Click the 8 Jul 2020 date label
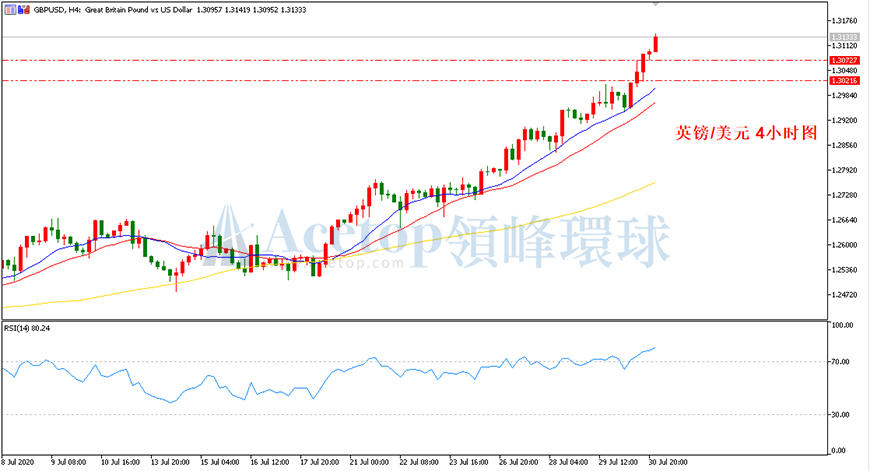 point(18,462)
